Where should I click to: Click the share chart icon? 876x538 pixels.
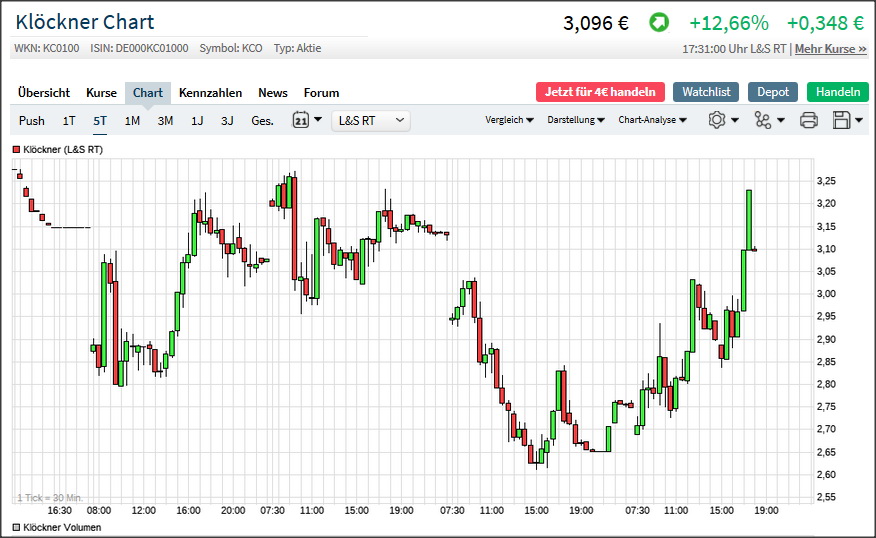tap(763, 120)
